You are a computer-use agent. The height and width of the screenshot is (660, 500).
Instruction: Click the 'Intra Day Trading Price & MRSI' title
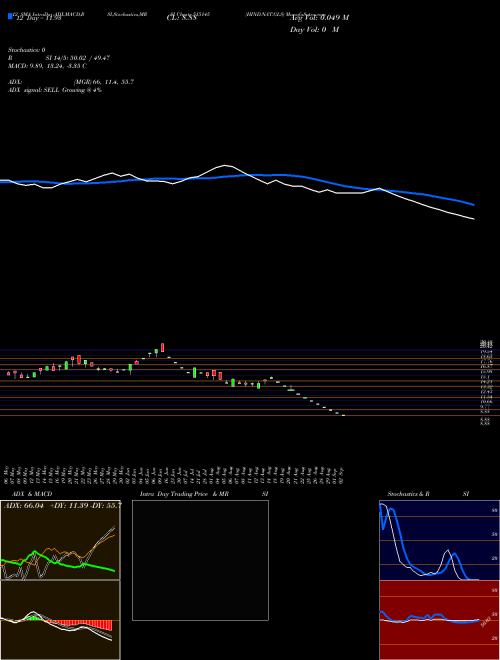pos(204,494)
